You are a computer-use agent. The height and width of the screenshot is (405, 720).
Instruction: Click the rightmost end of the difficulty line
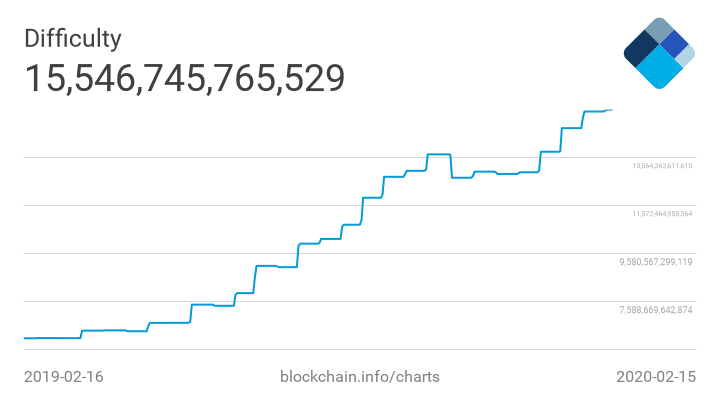(x=611, y=110)
